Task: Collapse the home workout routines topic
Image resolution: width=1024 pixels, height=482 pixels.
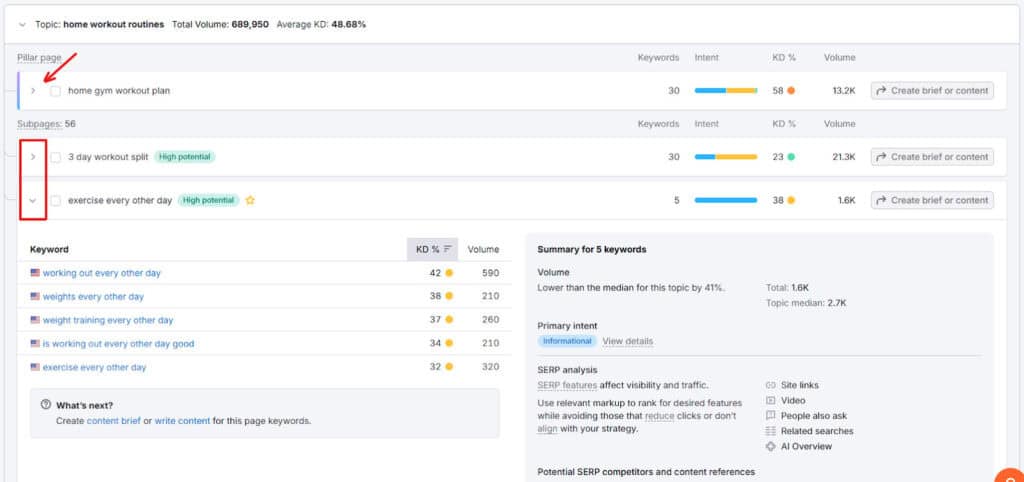Action: pos(22,25)
